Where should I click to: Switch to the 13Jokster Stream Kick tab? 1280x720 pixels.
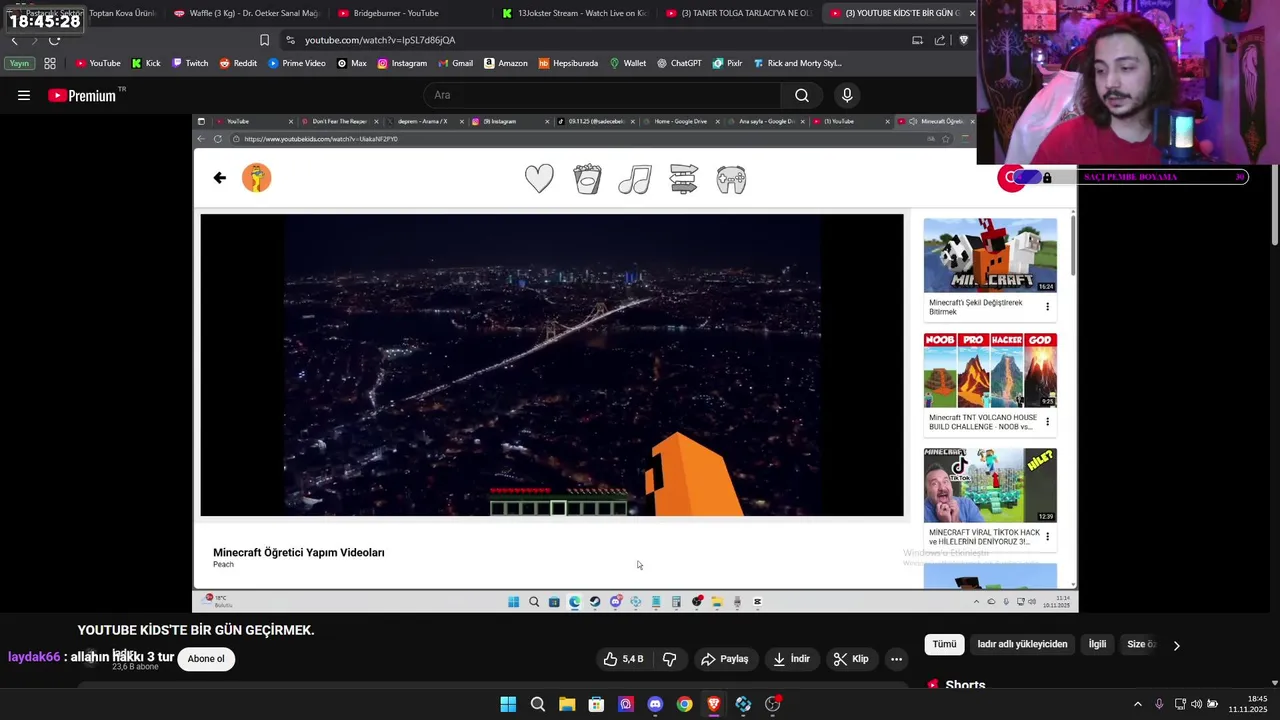pyautogui.click(x=575, y=13)
